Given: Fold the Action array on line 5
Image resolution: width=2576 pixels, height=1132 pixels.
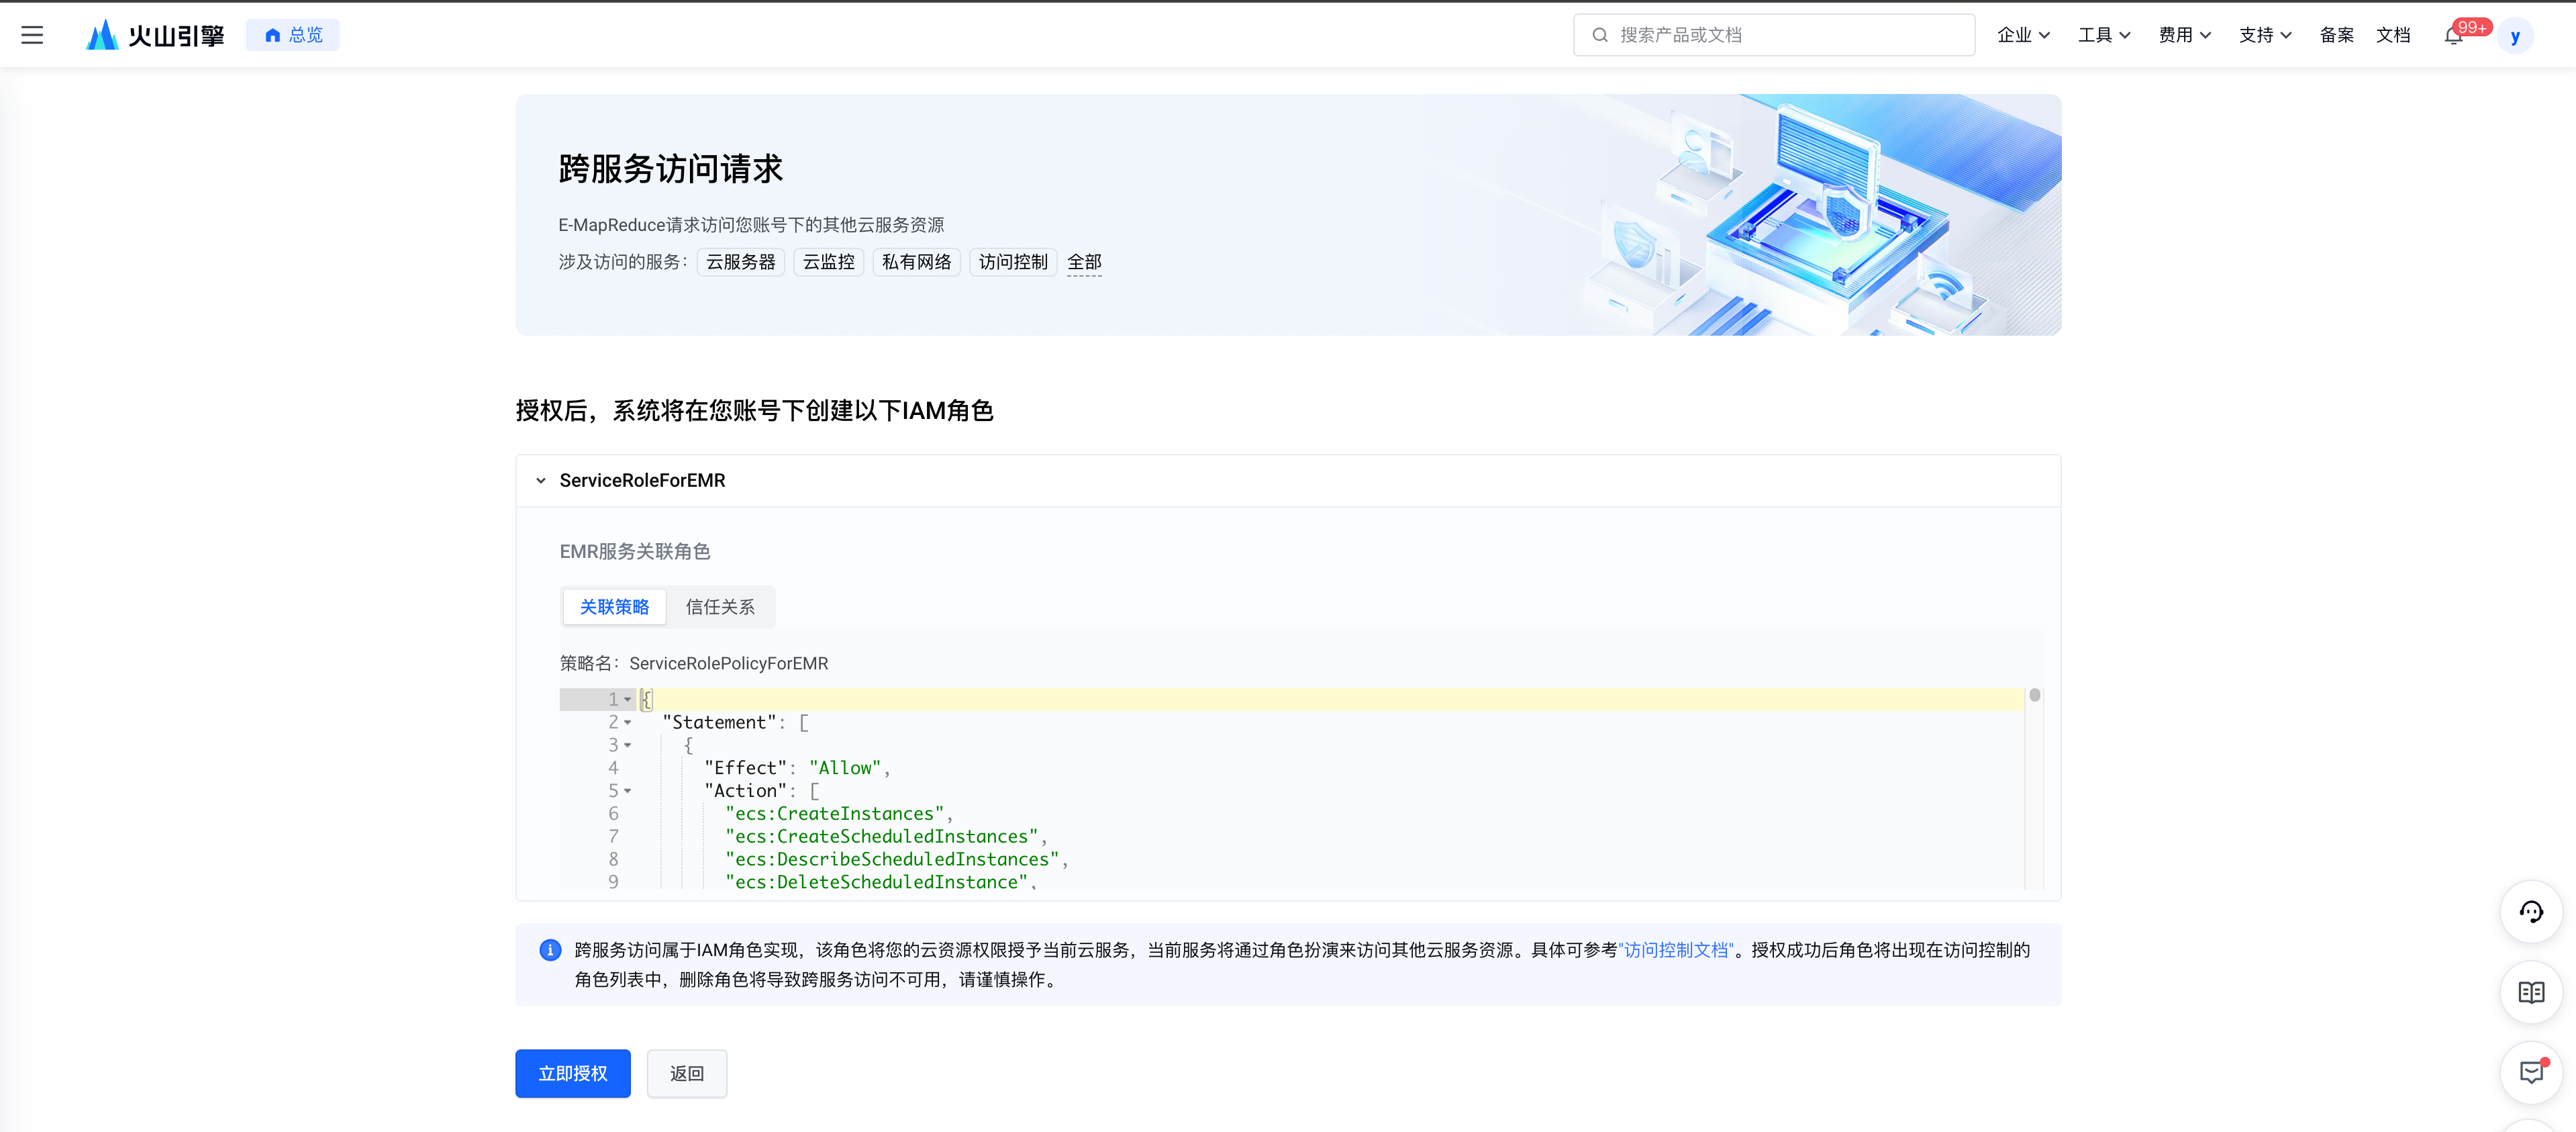Looking at the screenshot, I should (628, 791).
